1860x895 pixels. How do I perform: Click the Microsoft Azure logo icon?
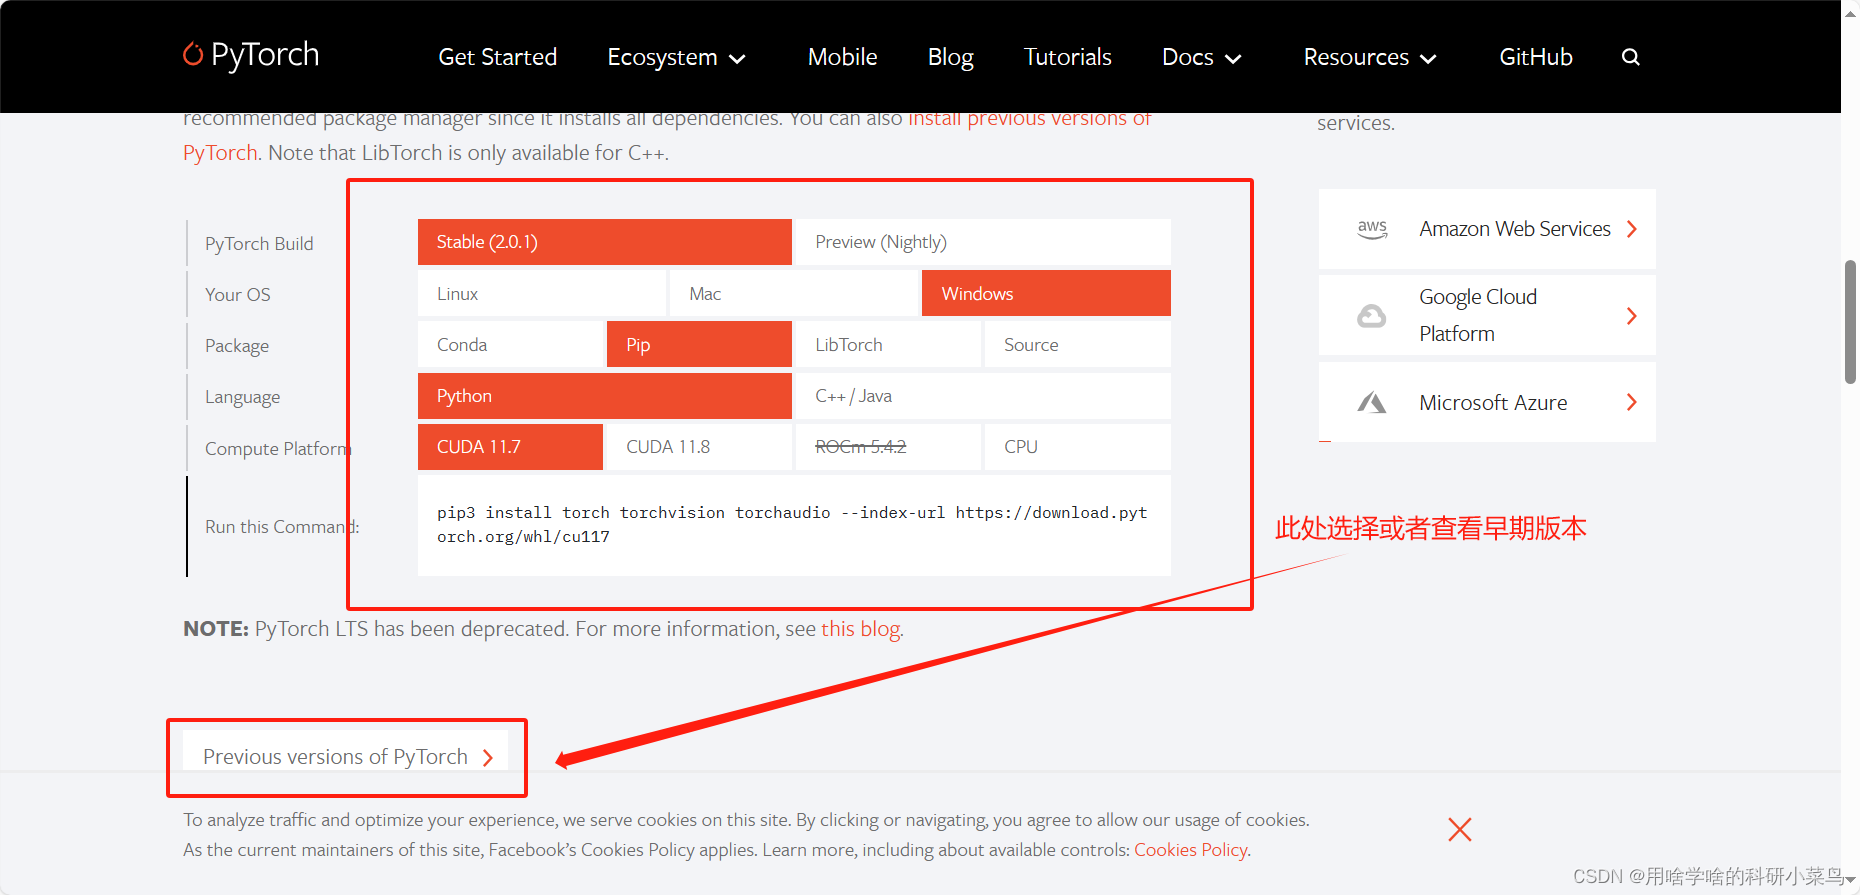point(1371,403)
